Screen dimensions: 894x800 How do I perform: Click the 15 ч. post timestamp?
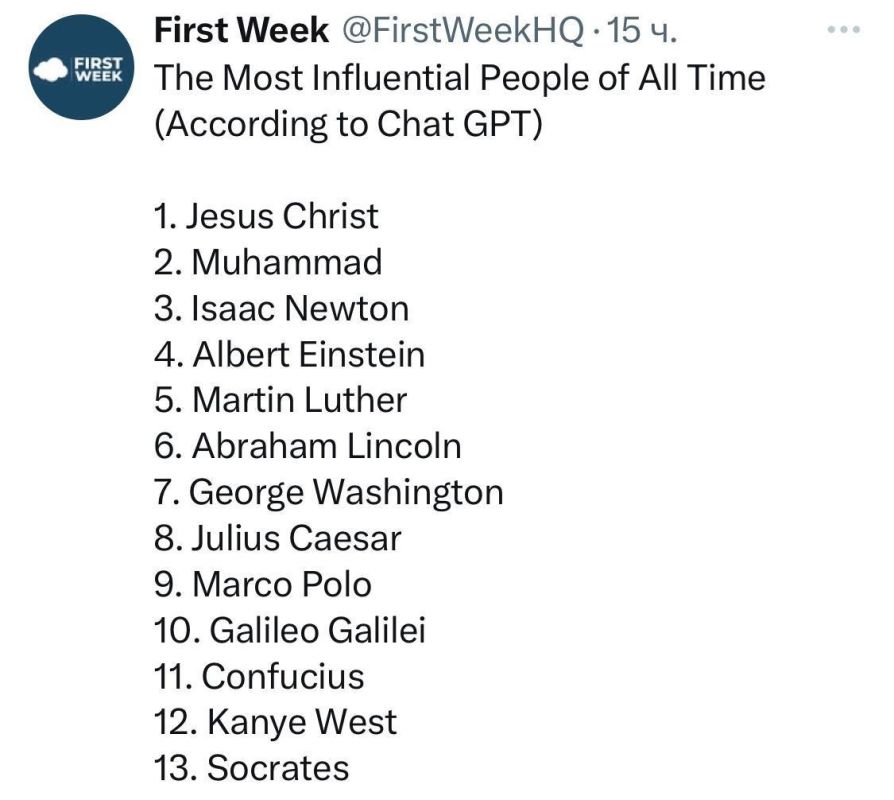[x=643, y=31]
